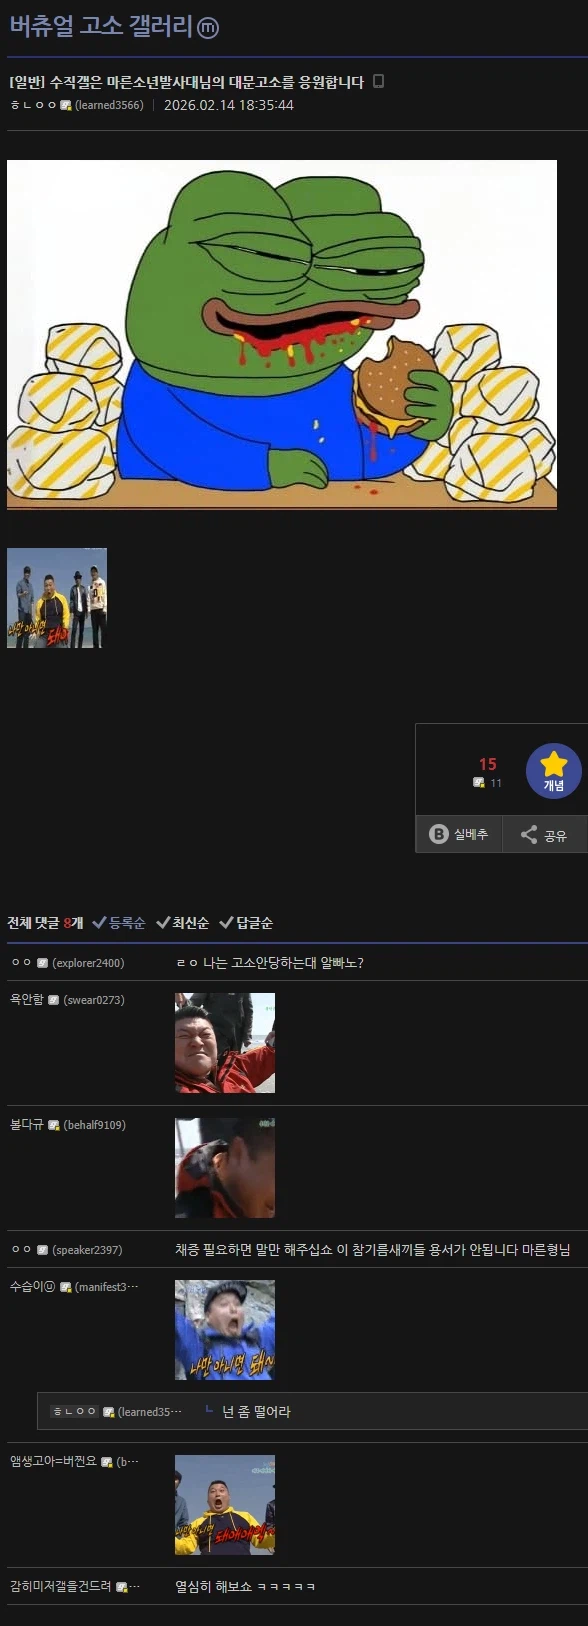588x1626 pixels.
Task: Click the mobile device icon after the post title
Action: coord(378,81)
